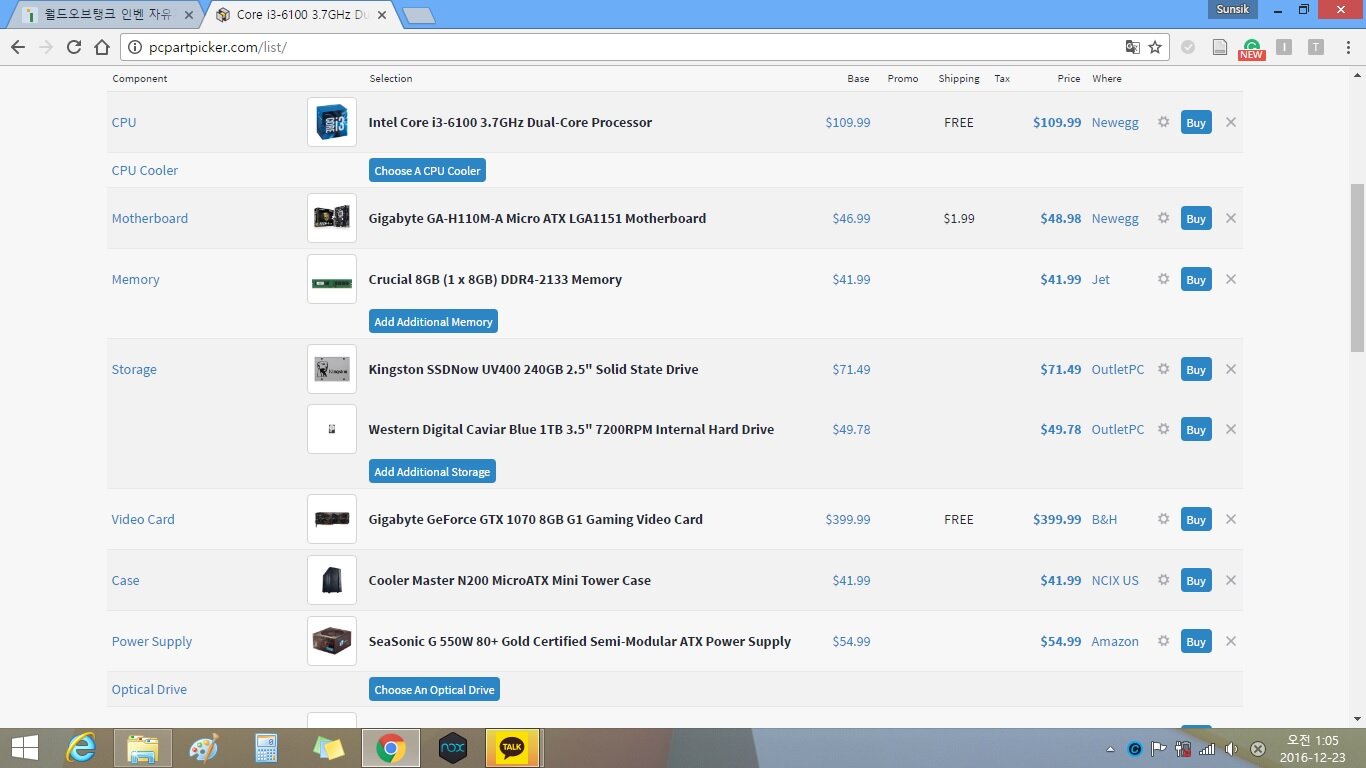1366x768 pixels.
Task: Reload the pcpartpicker page
Action: click(74, 47)
